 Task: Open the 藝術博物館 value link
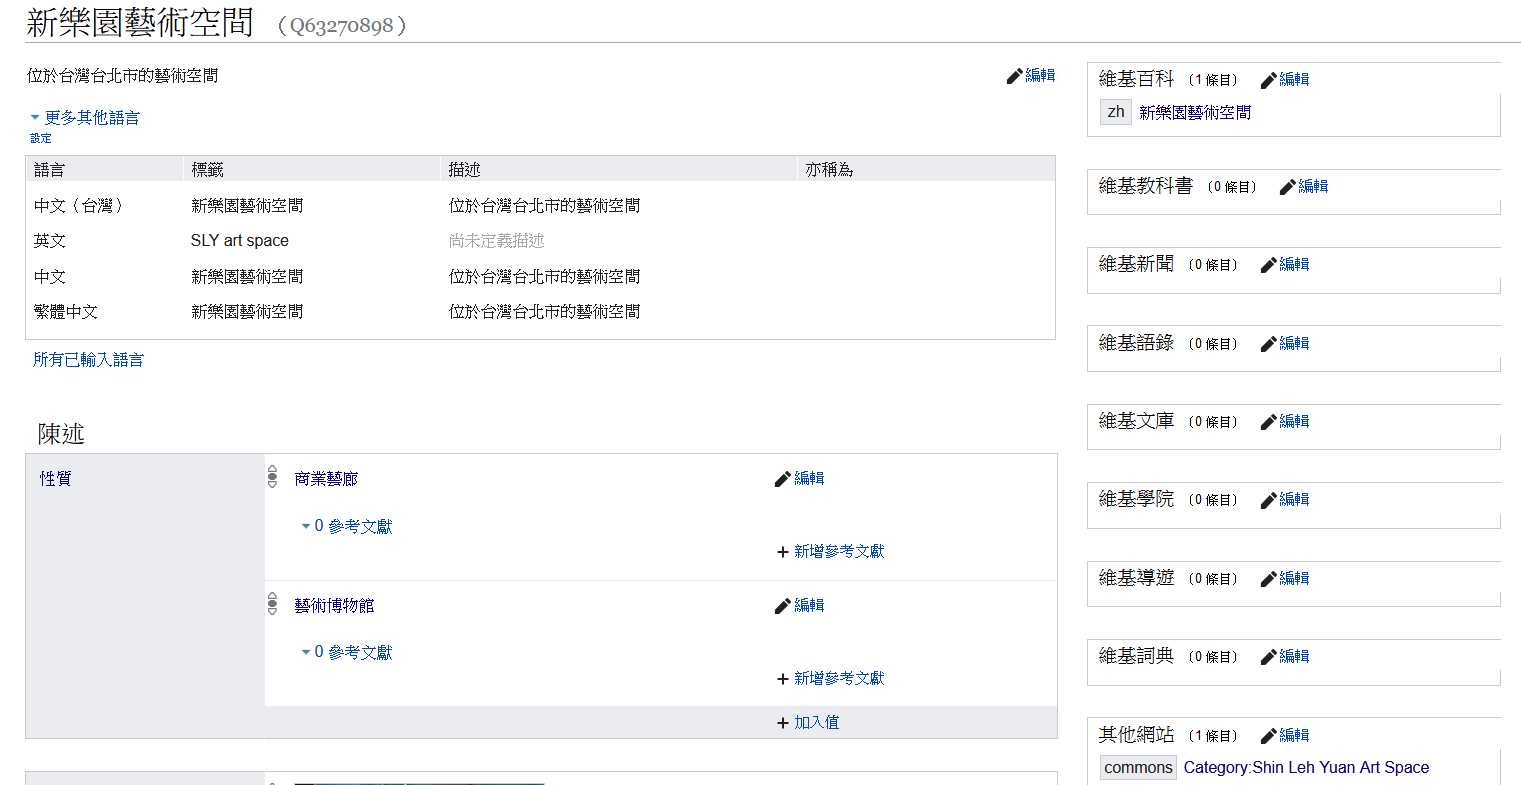click(x=334, y=606)
